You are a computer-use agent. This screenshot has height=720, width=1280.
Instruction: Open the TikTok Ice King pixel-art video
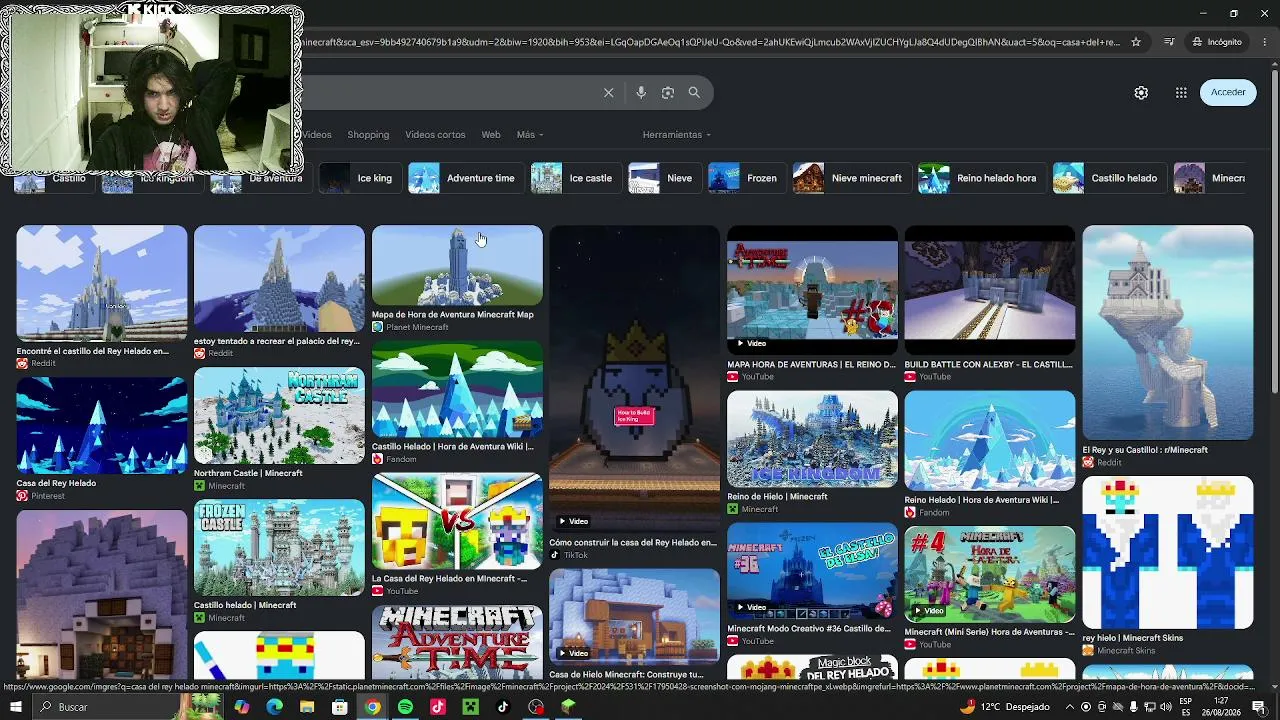[634, 380]
